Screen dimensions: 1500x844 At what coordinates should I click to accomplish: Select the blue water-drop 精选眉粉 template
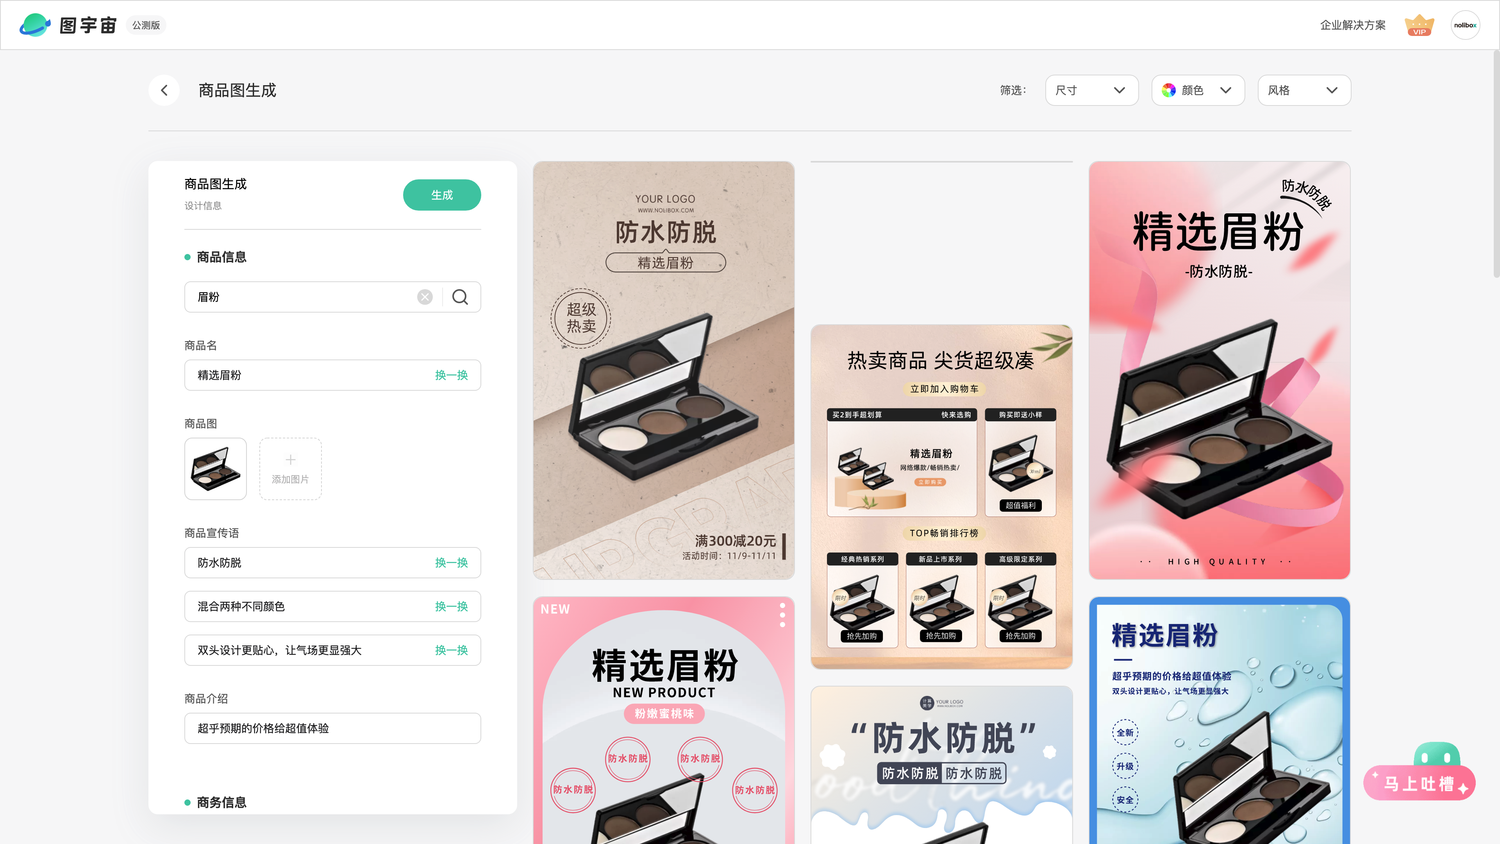coord(1220,721)
